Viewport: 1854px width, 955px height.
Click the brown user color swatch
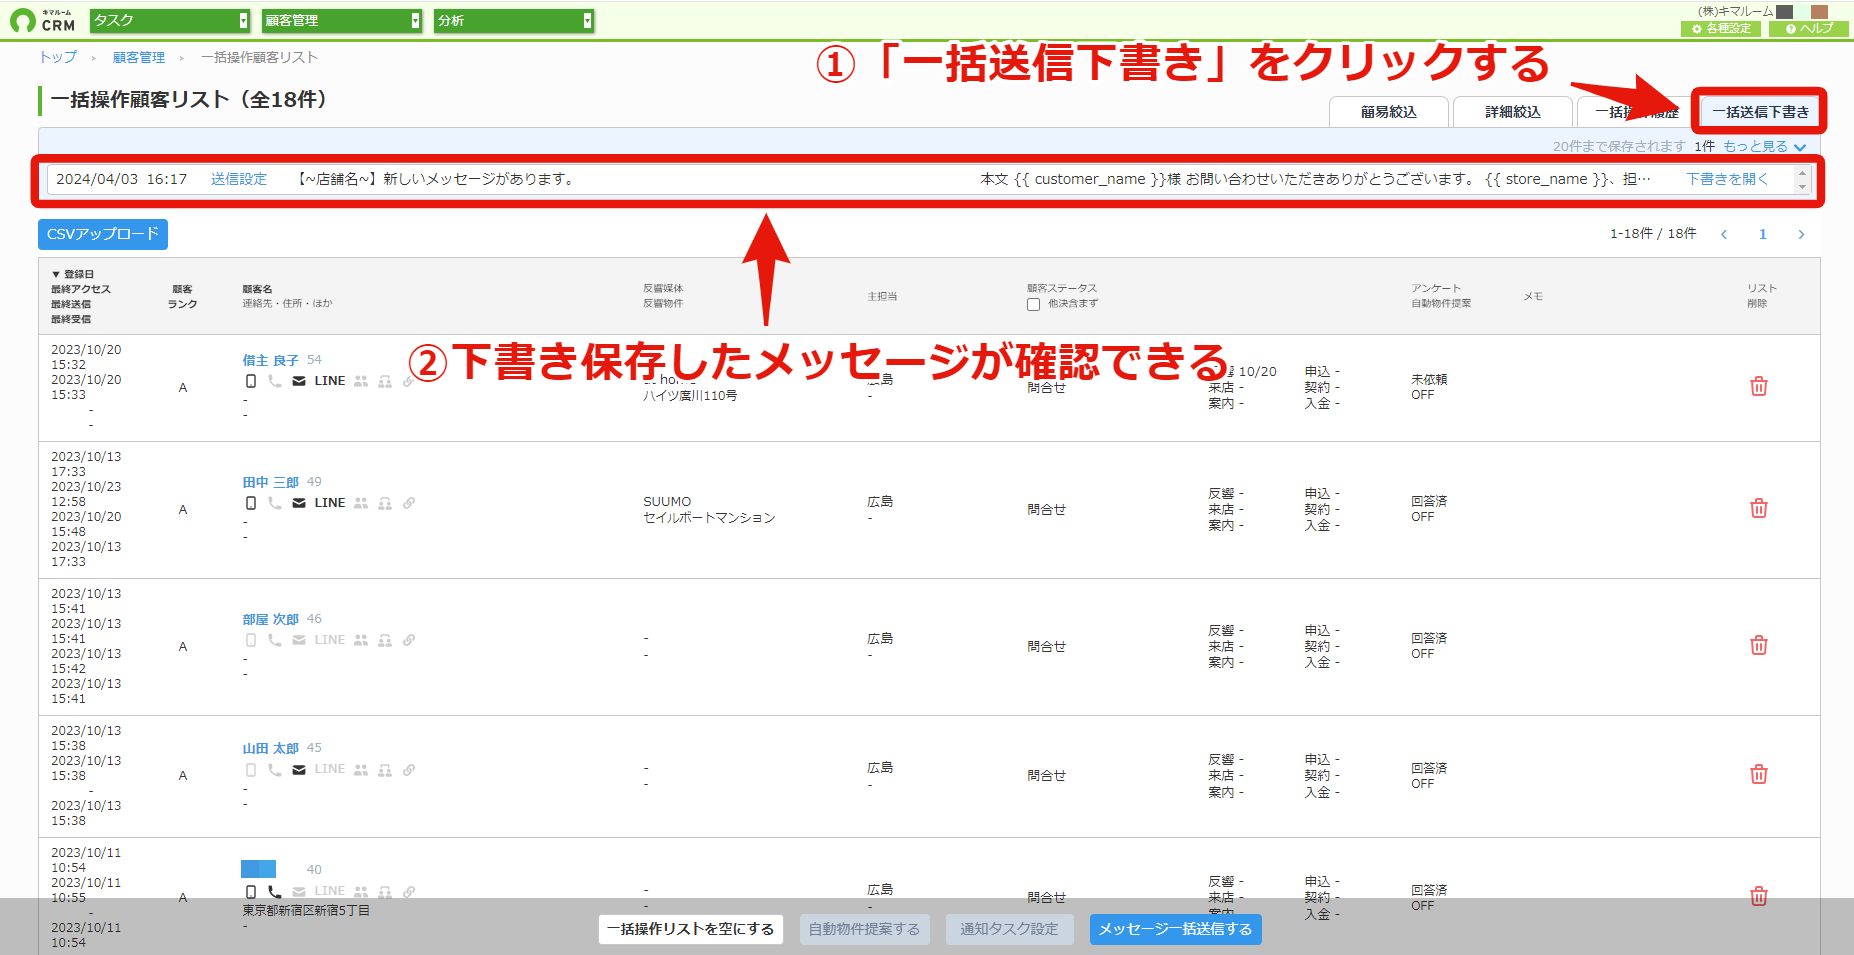coord(1819,12)
